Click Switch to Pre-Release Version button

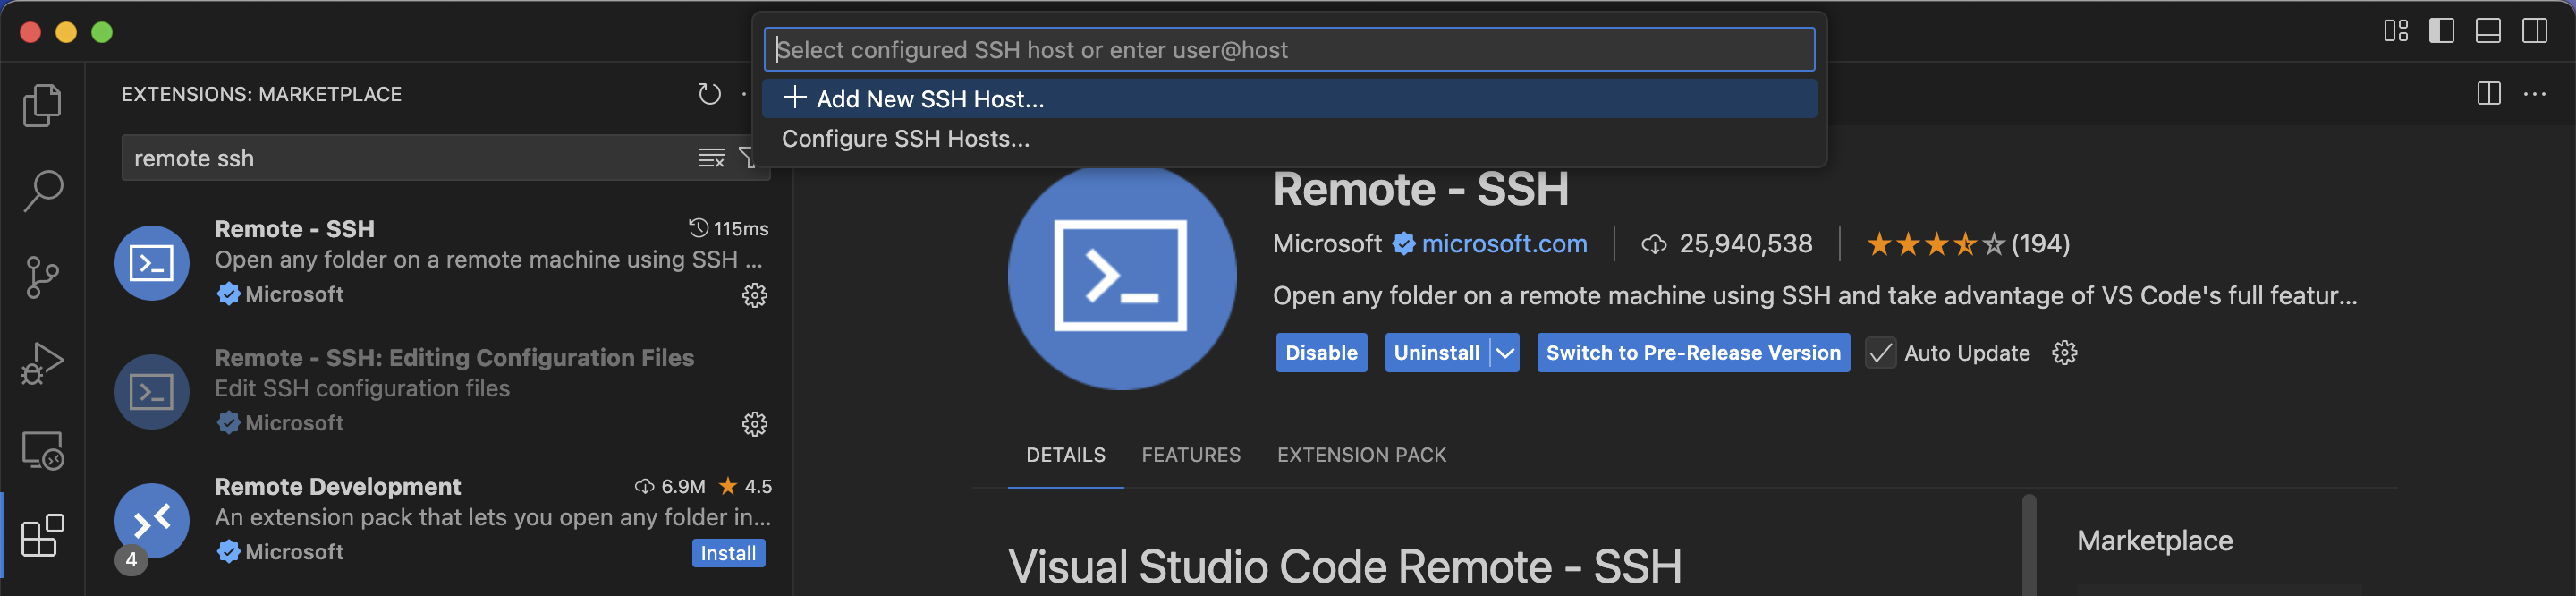[1693, 353]
